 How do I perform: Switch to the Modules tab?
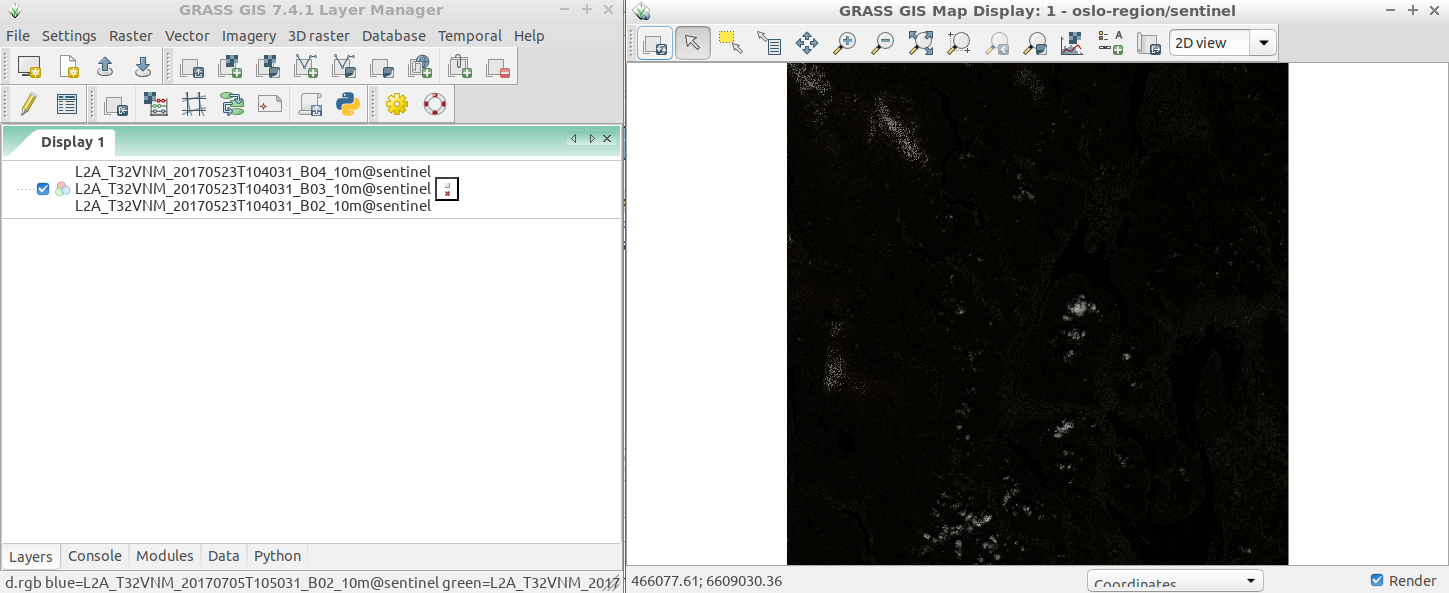pyautogui.click(x=165, y=556)
